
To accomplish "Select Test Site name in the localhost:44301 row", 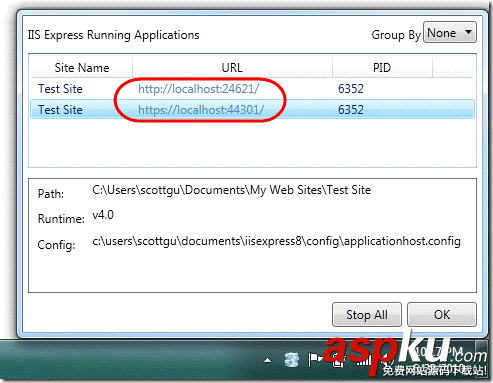I will 60,110.
